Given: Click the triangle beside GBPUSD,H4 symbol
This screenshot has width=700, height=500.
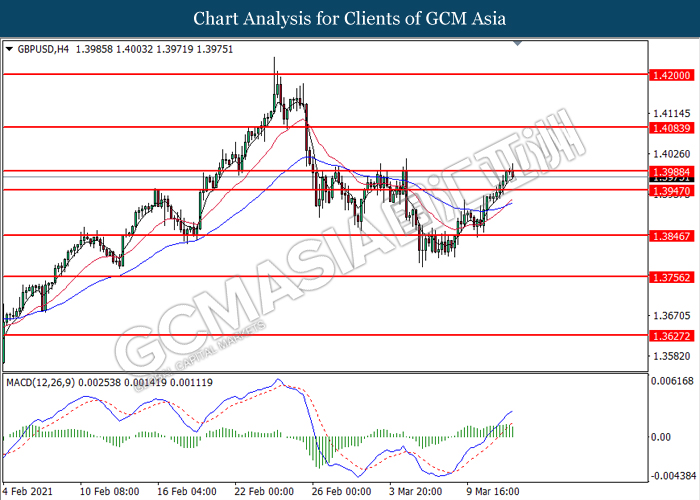Looking at the screenshot, I should (x=9, y=49).
